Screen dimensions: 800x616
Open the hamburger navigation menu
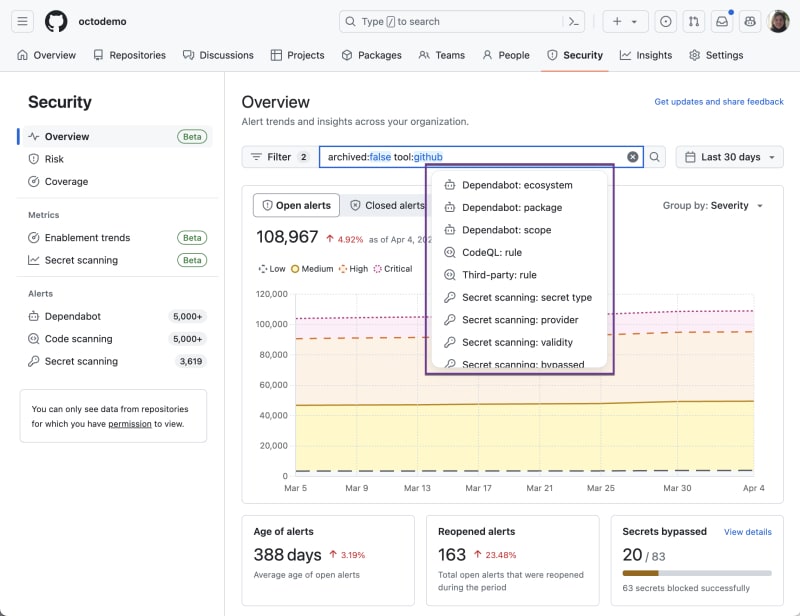(x=24, y=21)
